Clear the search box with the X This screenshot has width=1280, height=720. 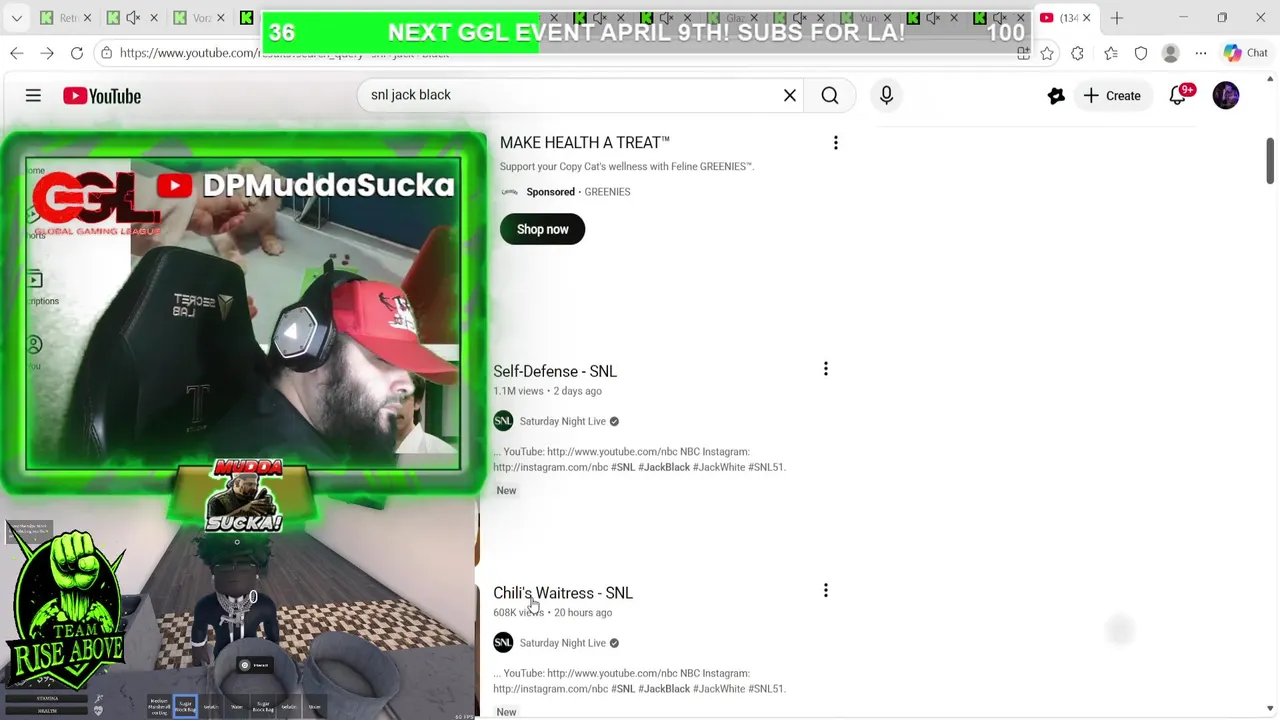(790, 95)
